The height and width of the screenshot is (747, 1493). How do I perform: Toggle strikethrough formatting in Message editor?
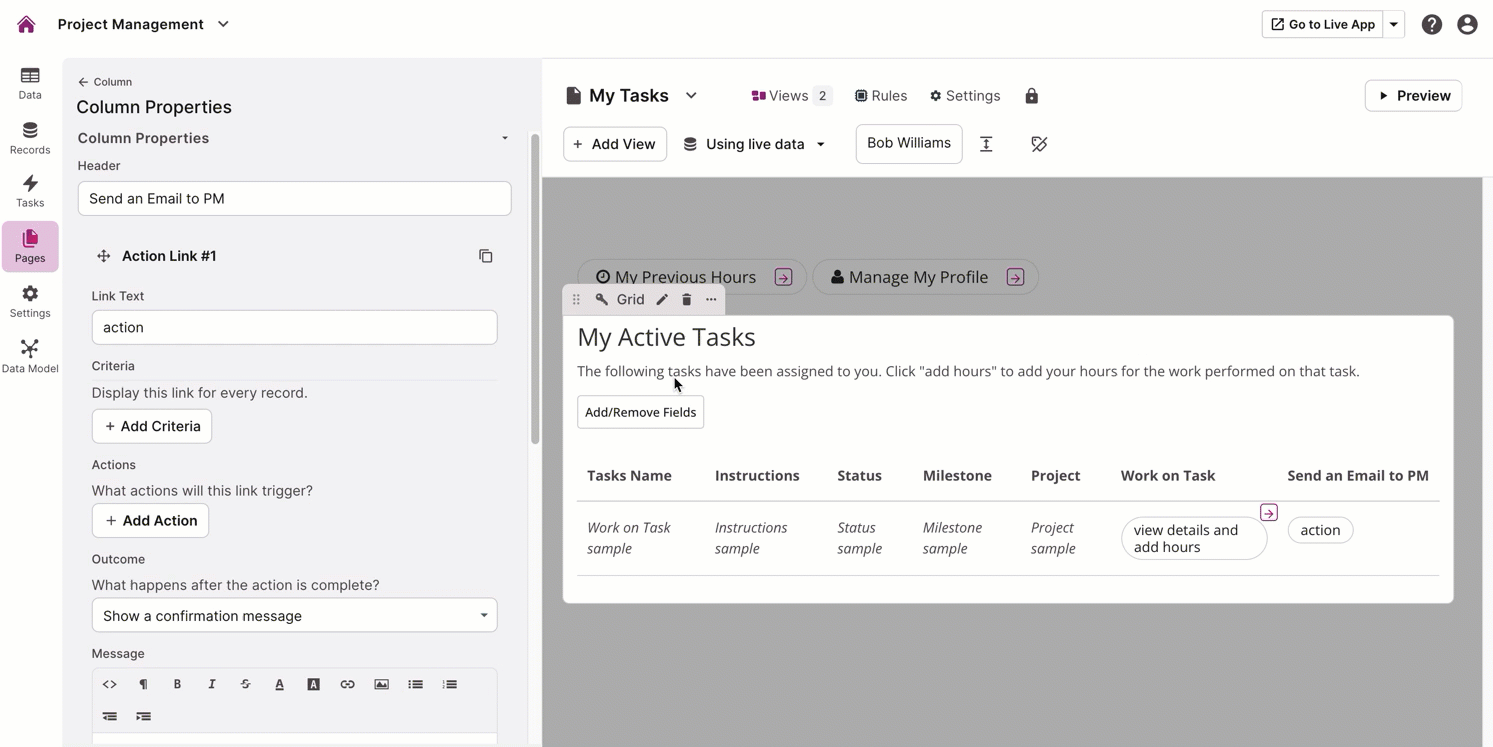[x=245, y=685]
